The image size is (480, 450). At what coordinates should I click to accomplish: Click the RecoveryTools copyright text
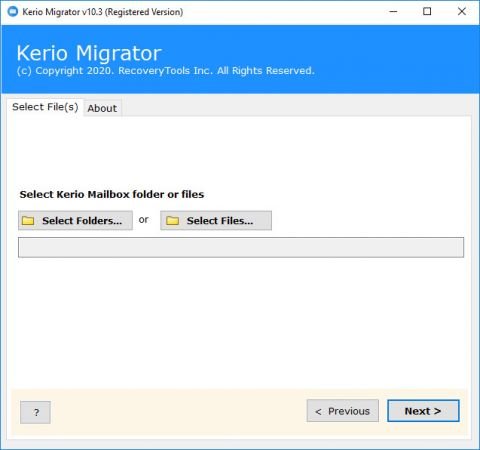click(x=166, y=71)
